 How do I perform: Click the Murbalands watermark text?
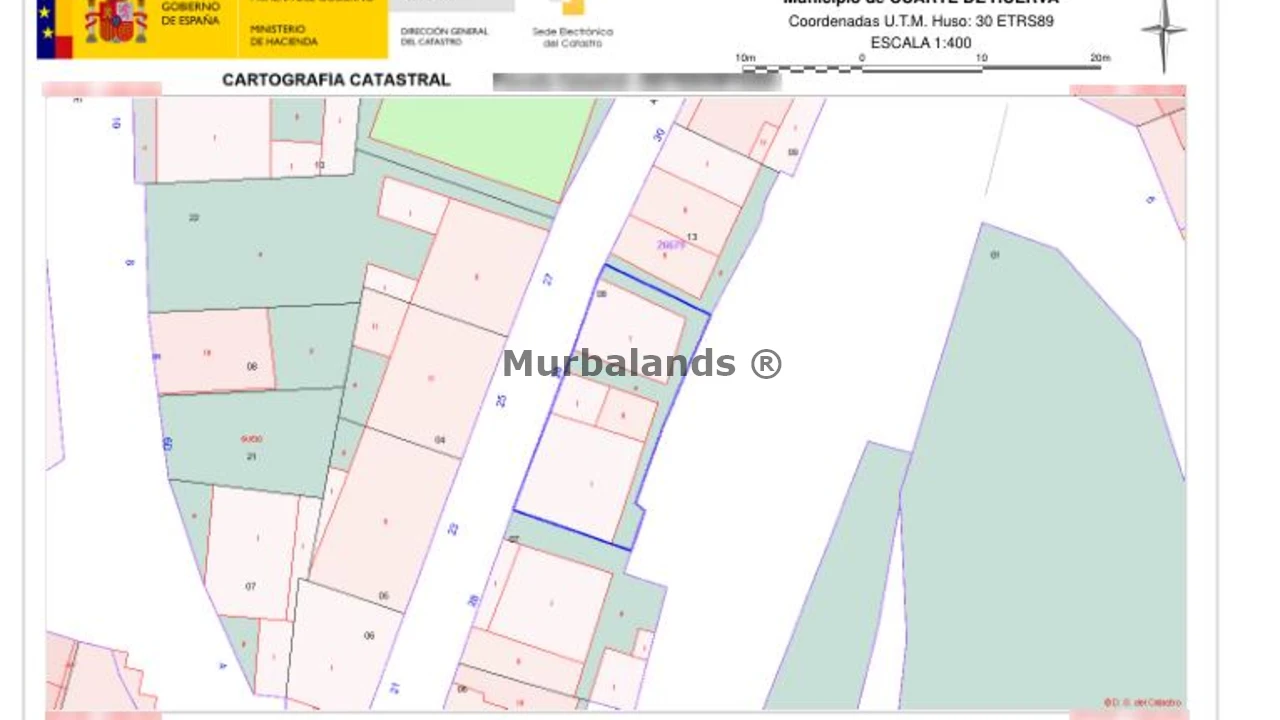[641, 363]
